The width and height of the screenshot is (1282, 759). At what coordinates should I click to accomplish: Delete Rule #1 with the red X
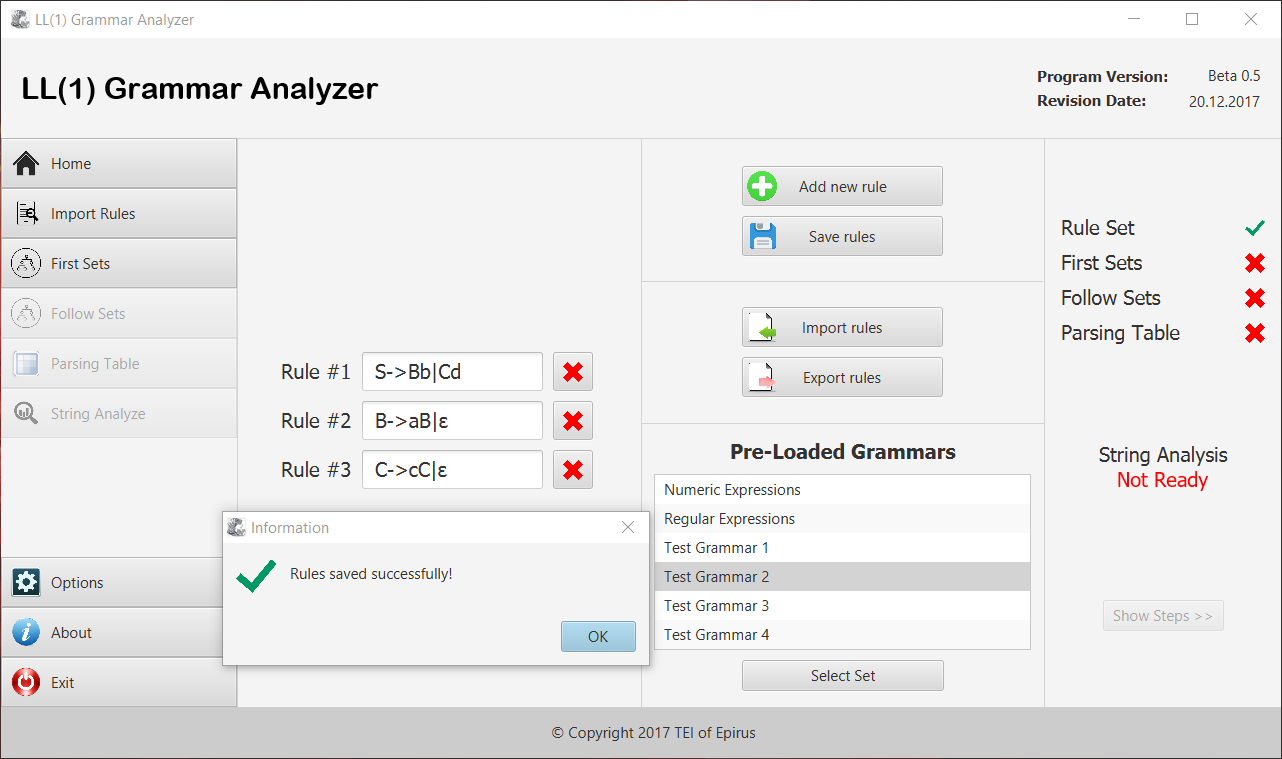pos(573,372)
